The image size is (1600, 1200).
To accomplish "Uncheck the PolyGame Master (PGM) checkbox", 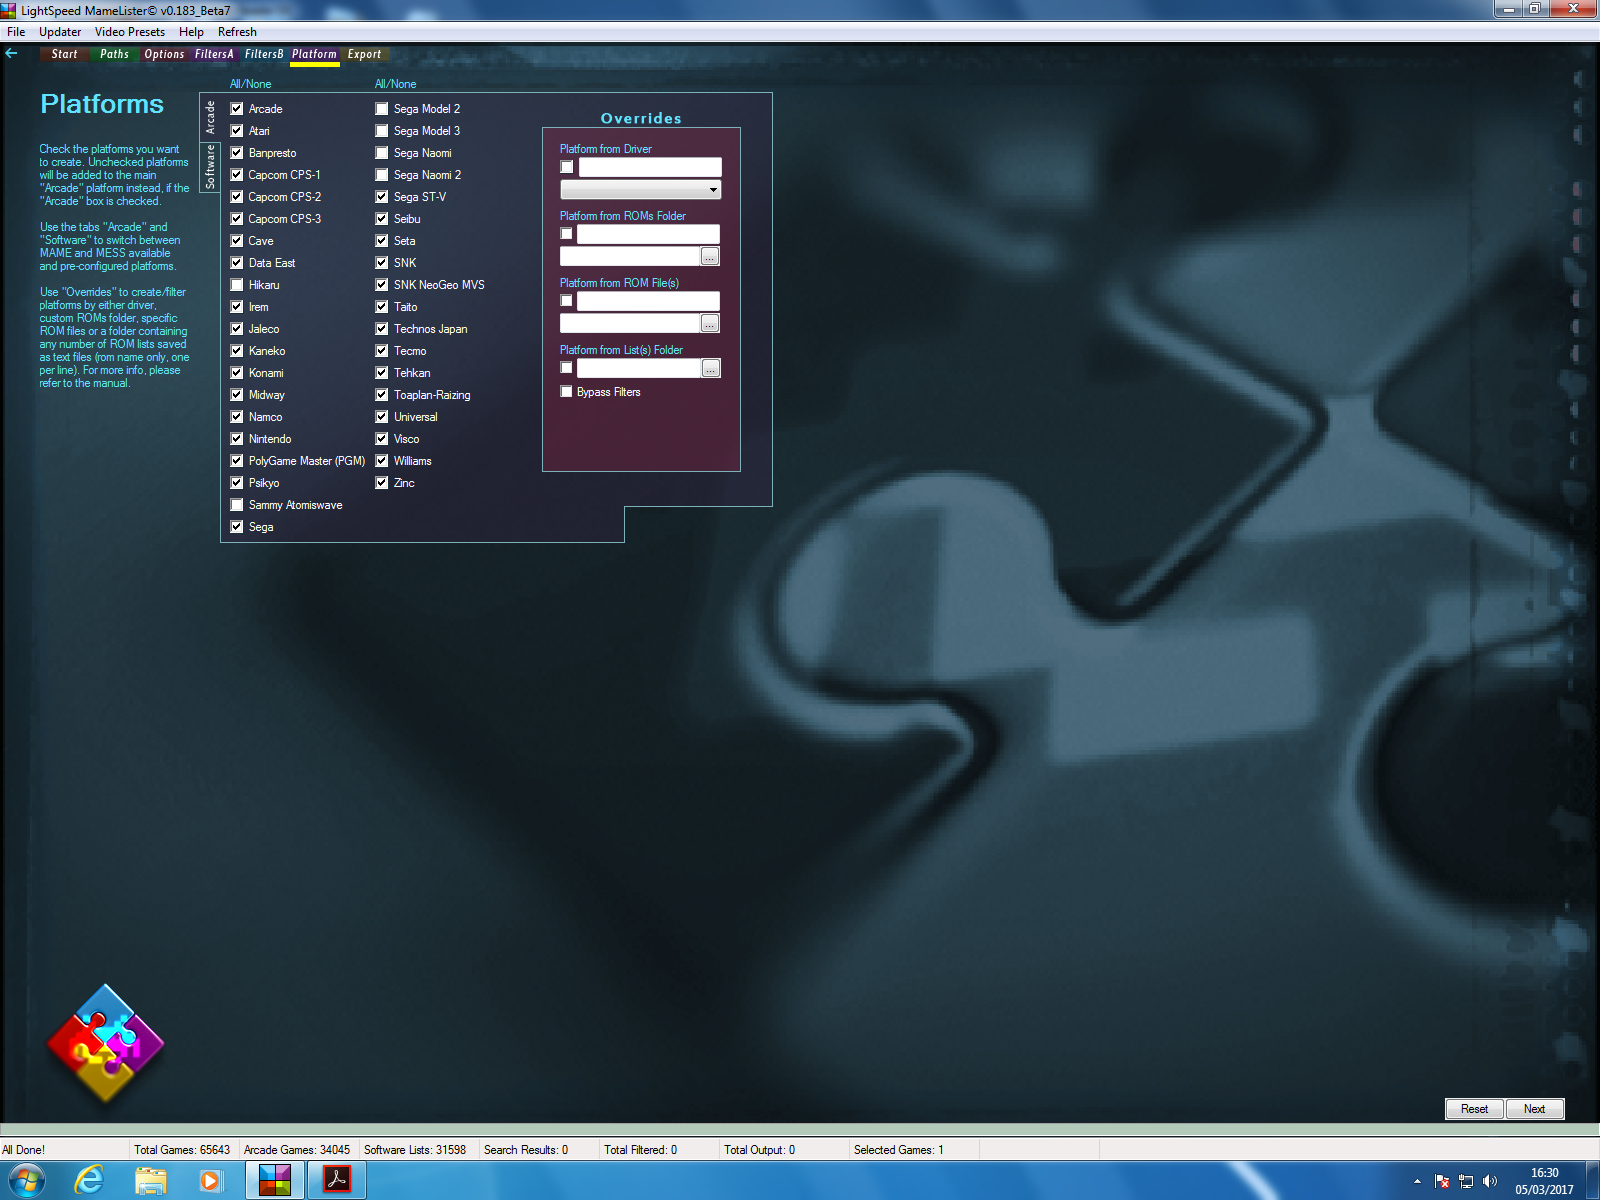I will [237, 461].
